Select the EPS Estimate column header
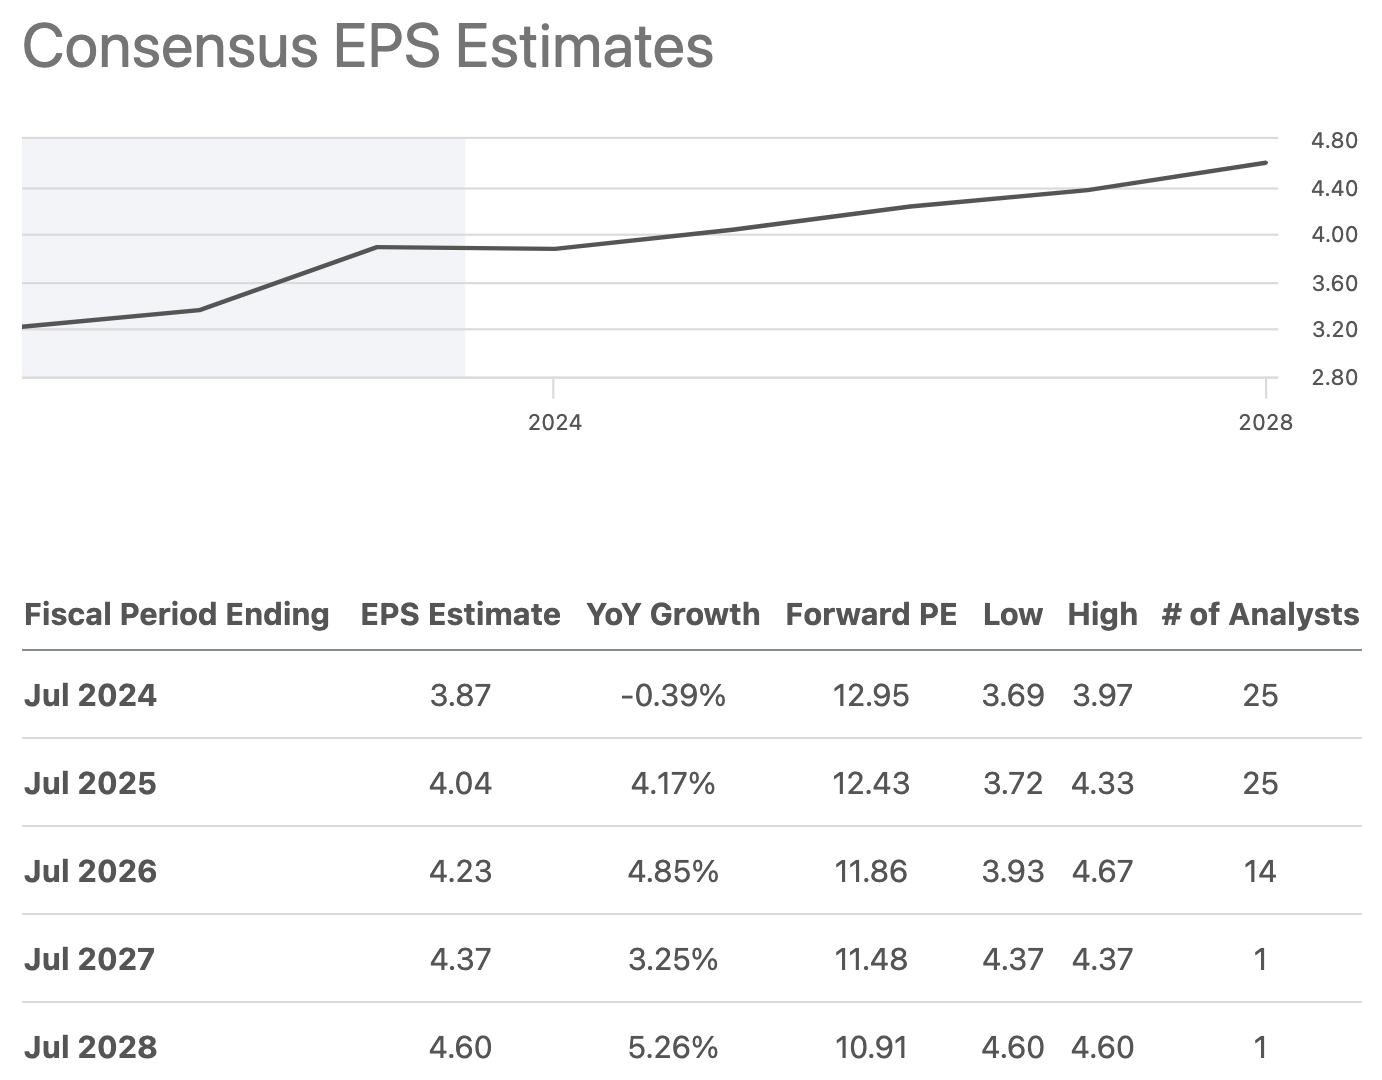 [460, 614]
